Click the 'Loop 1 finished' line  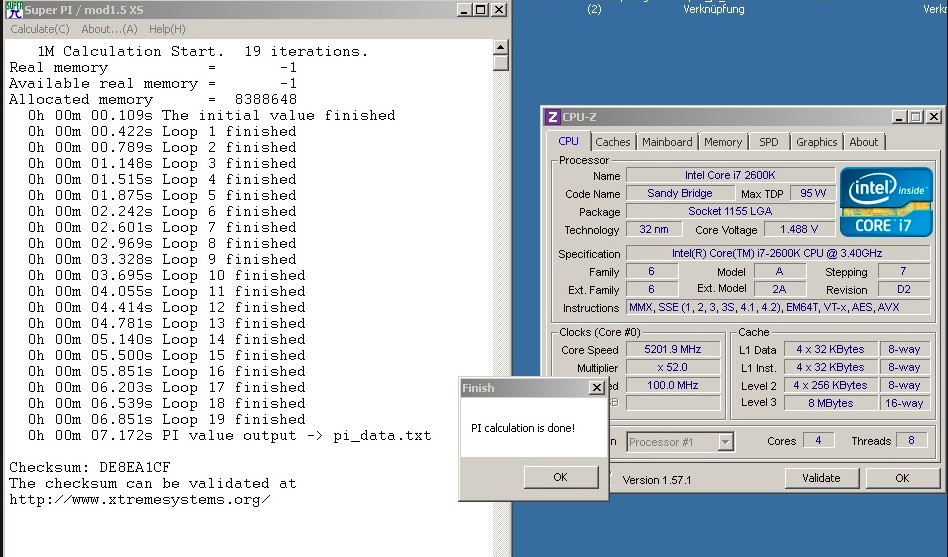(162, 131)
